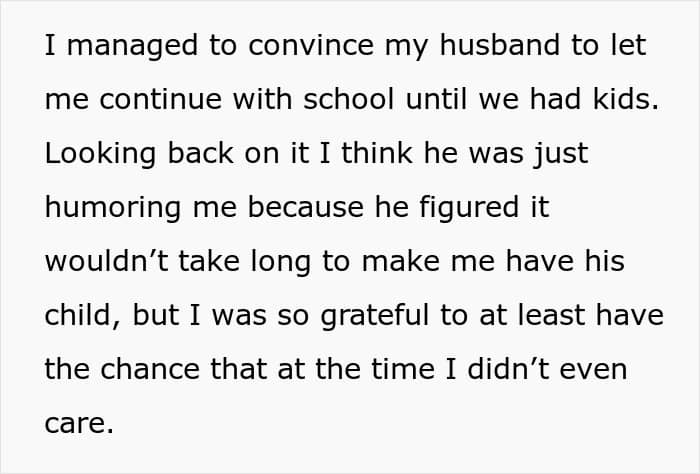
Task: Click the final word "care"
Action: (x=77, y=425)
